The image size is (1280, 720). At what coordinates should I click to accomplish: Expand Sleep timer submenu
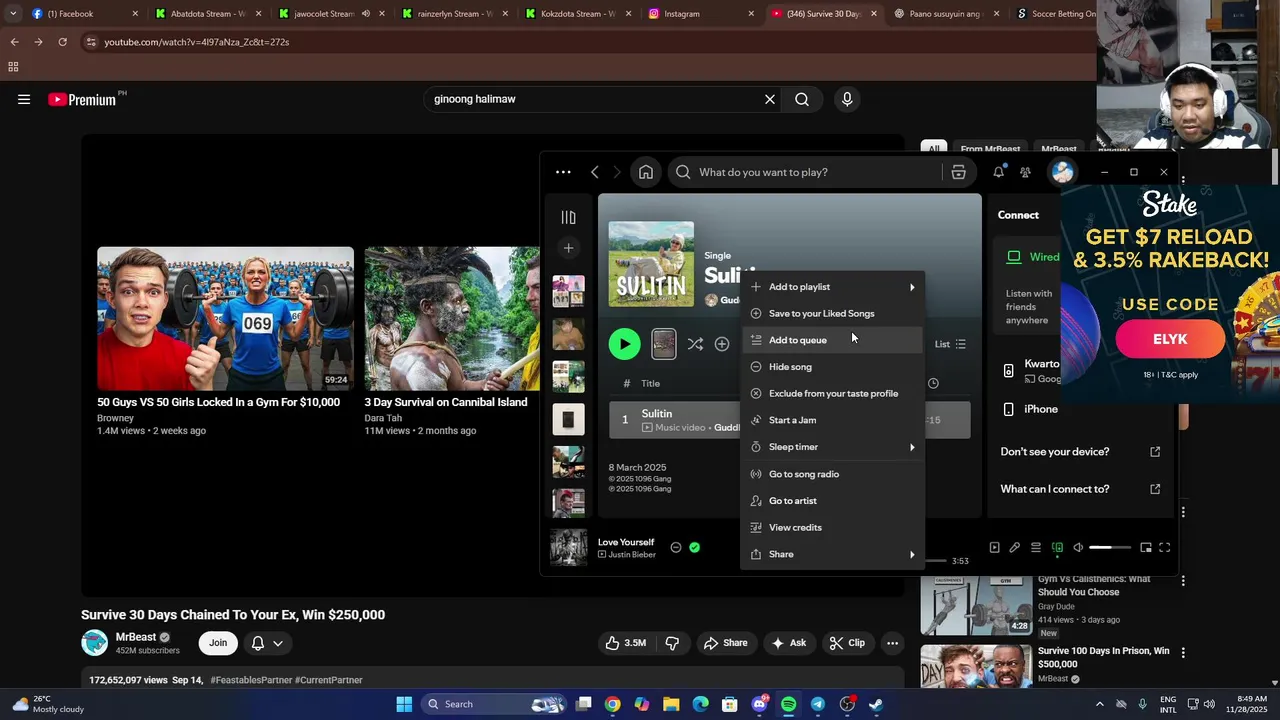click(x=832, y=447)
